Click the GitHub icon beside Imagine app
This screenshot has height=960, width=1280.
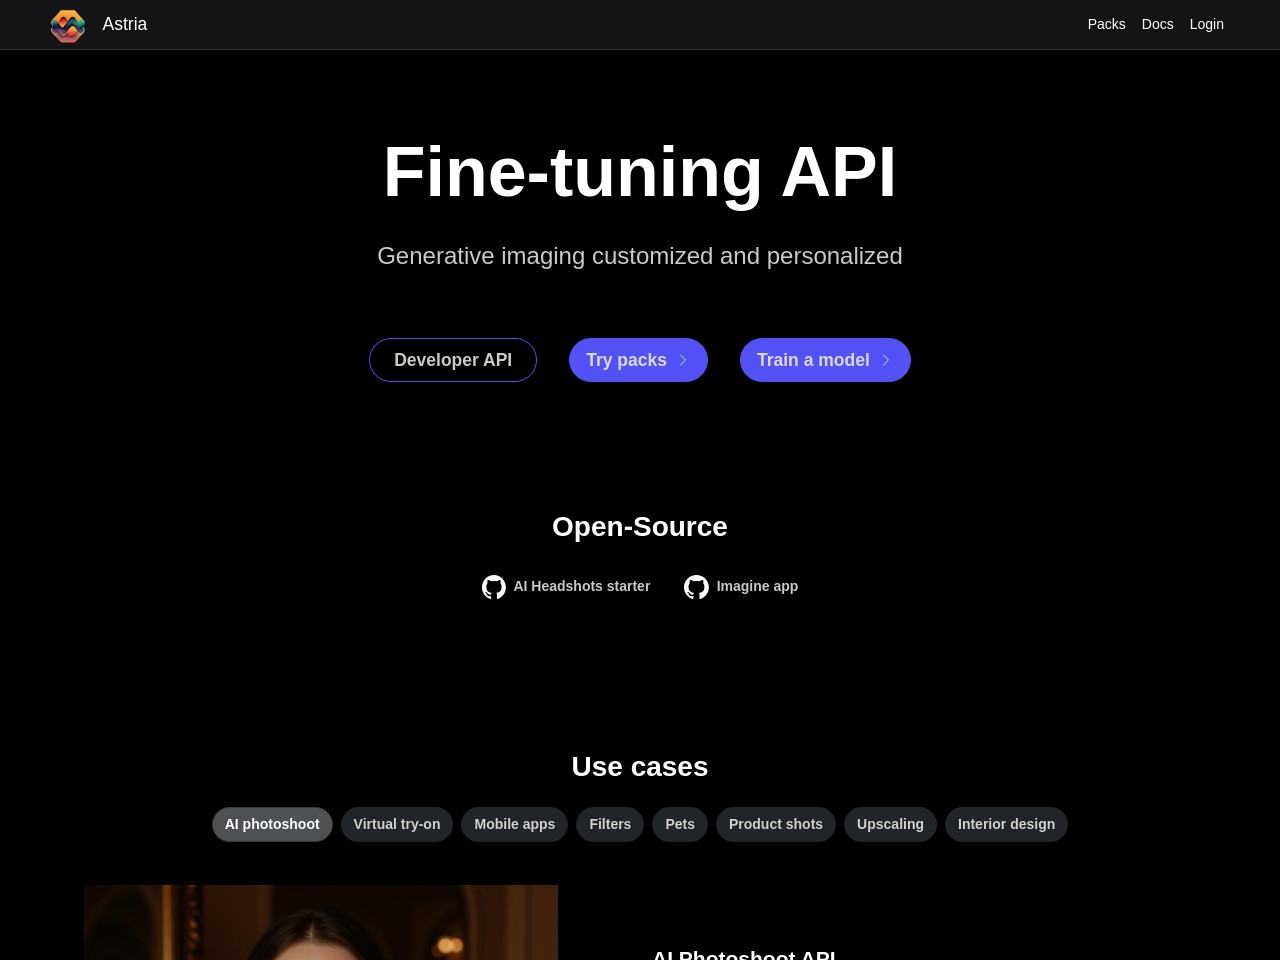pos(696,587)
